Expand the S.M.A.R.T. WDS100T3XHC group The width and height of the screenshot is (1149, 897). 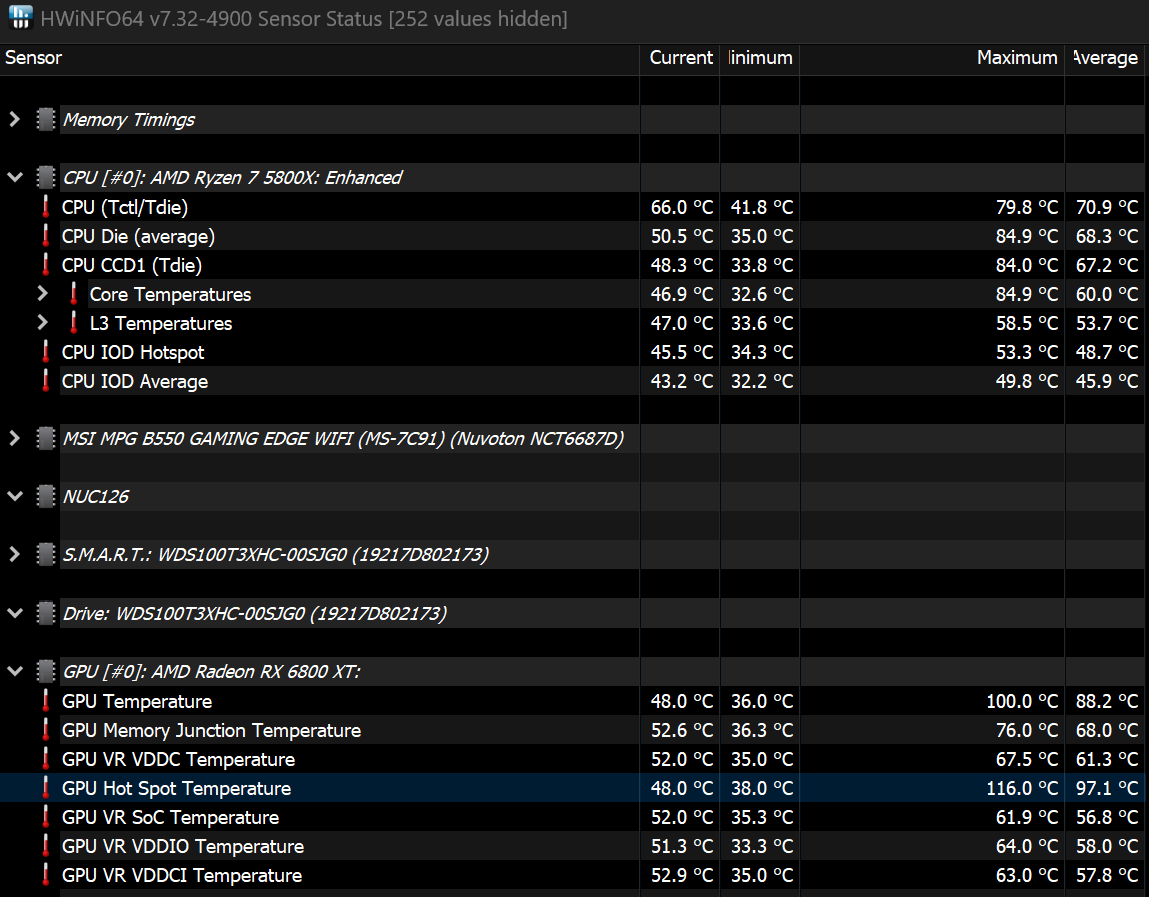pyautogui.click(x=14, y=554)
